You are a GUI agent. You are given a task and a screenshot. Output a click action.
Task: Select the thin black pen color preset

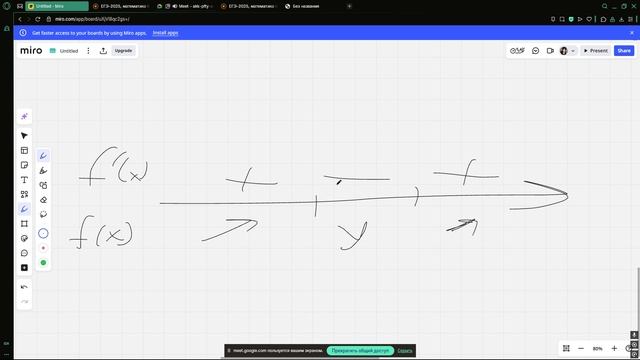point(43,233)
